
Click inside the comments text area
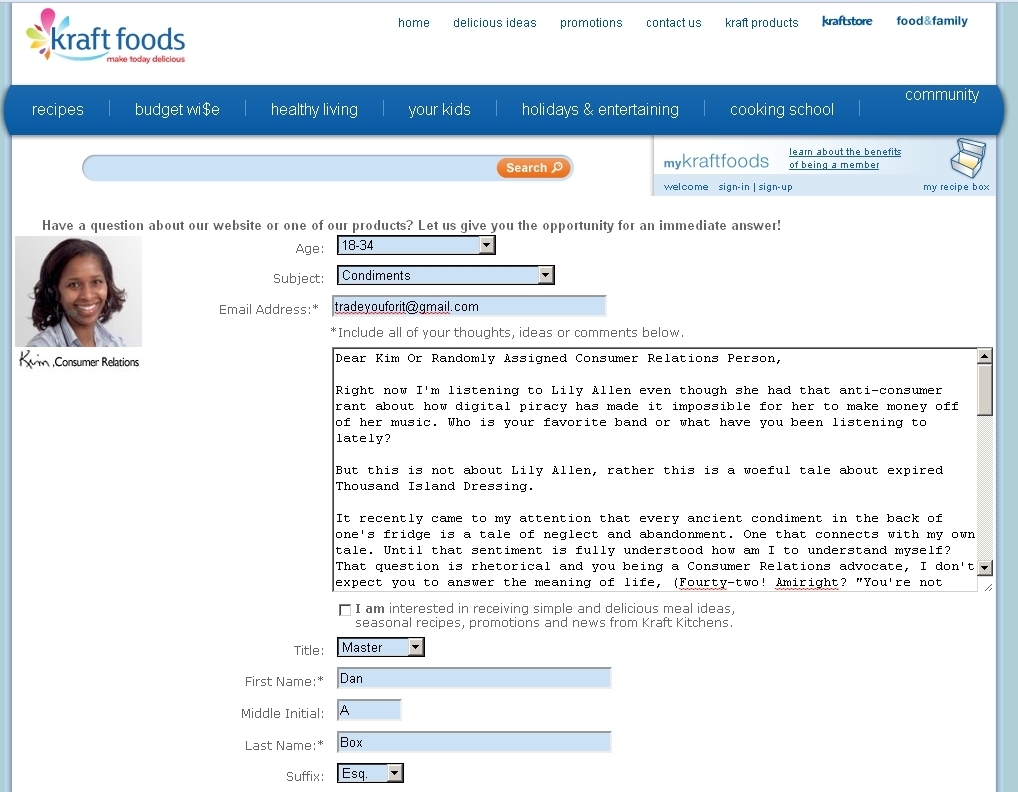click(x=654, y=469)
